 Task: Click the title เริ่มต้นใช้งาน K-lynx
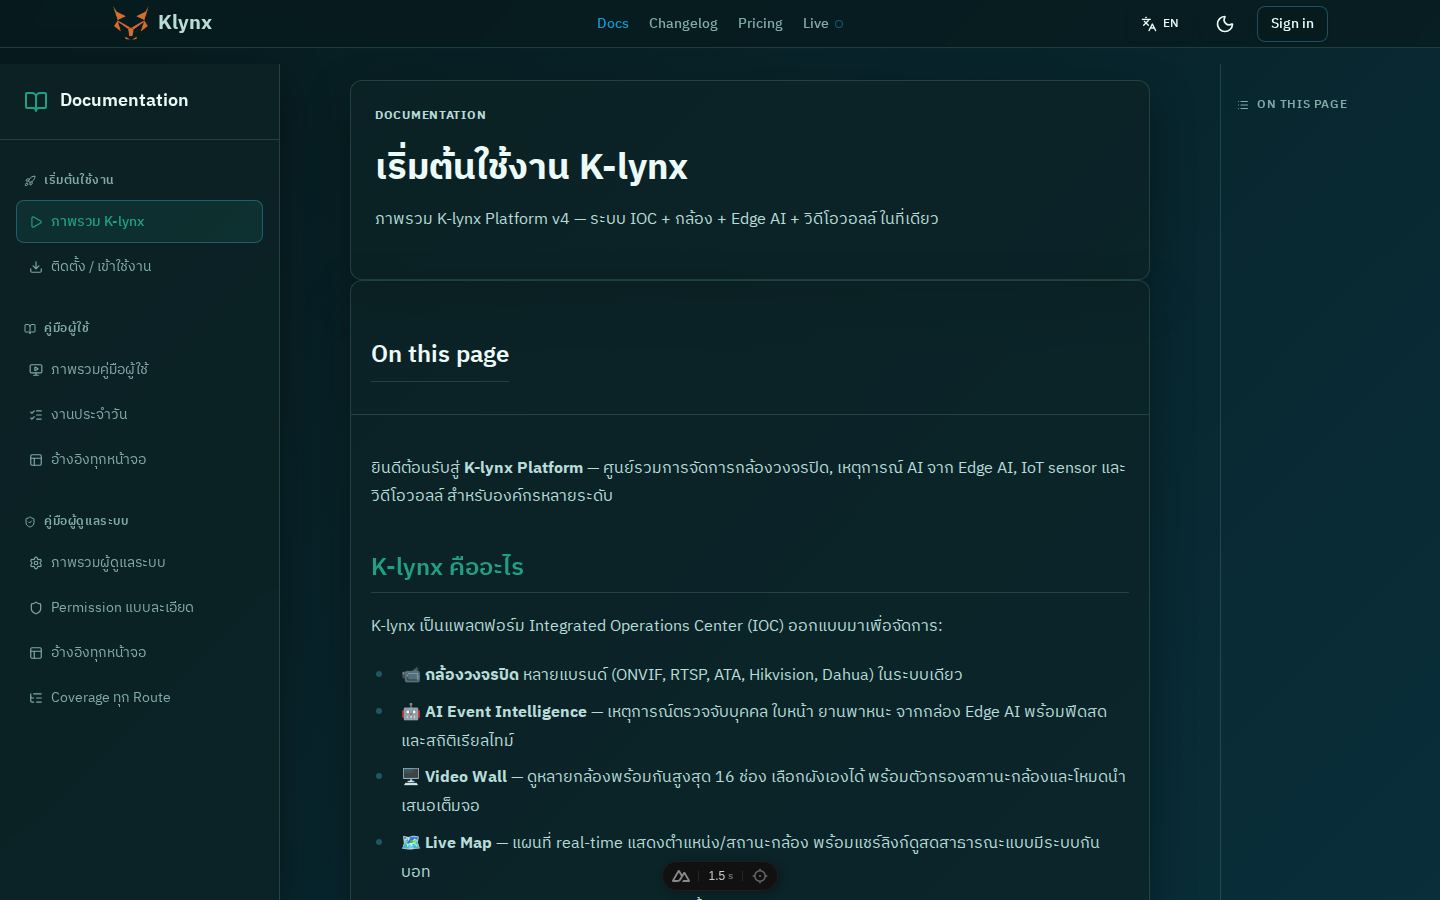coord(531,166)
